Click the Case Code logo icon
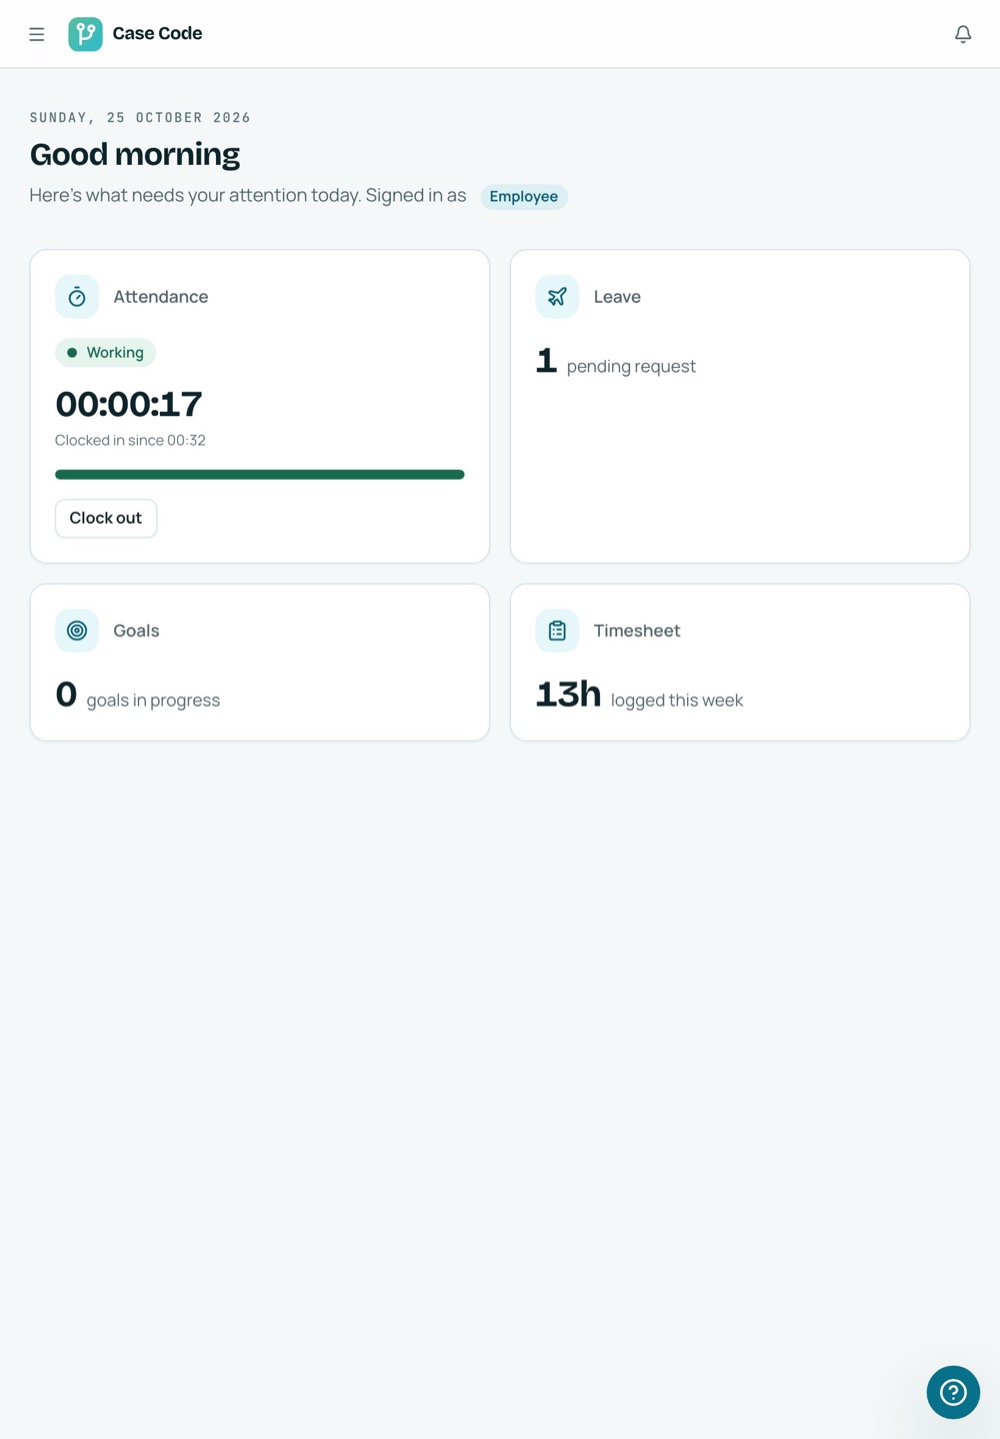 pos(85,34)
